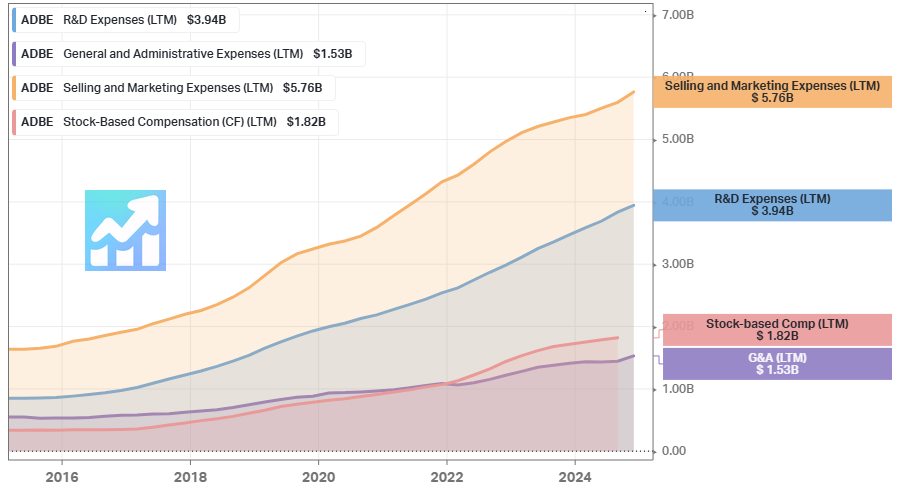Click the orange Selling and Marketing $5.76B value tag

(772, 92)
